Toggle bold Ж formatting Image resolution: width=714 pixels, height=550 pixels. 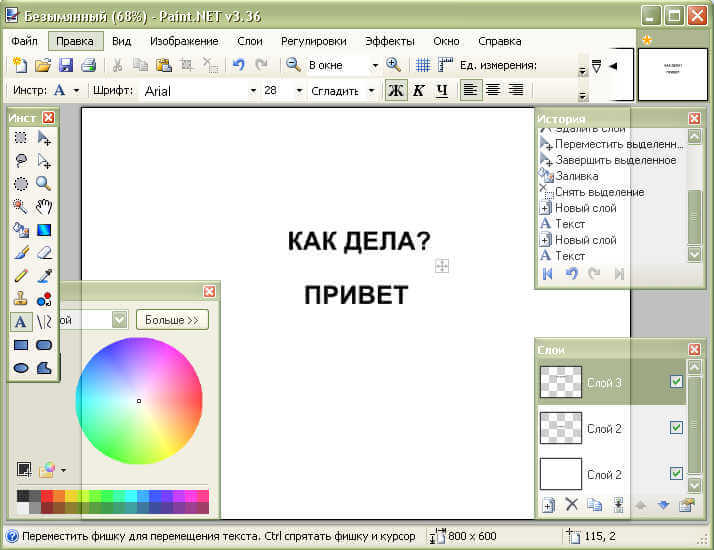tap(396, 90)
